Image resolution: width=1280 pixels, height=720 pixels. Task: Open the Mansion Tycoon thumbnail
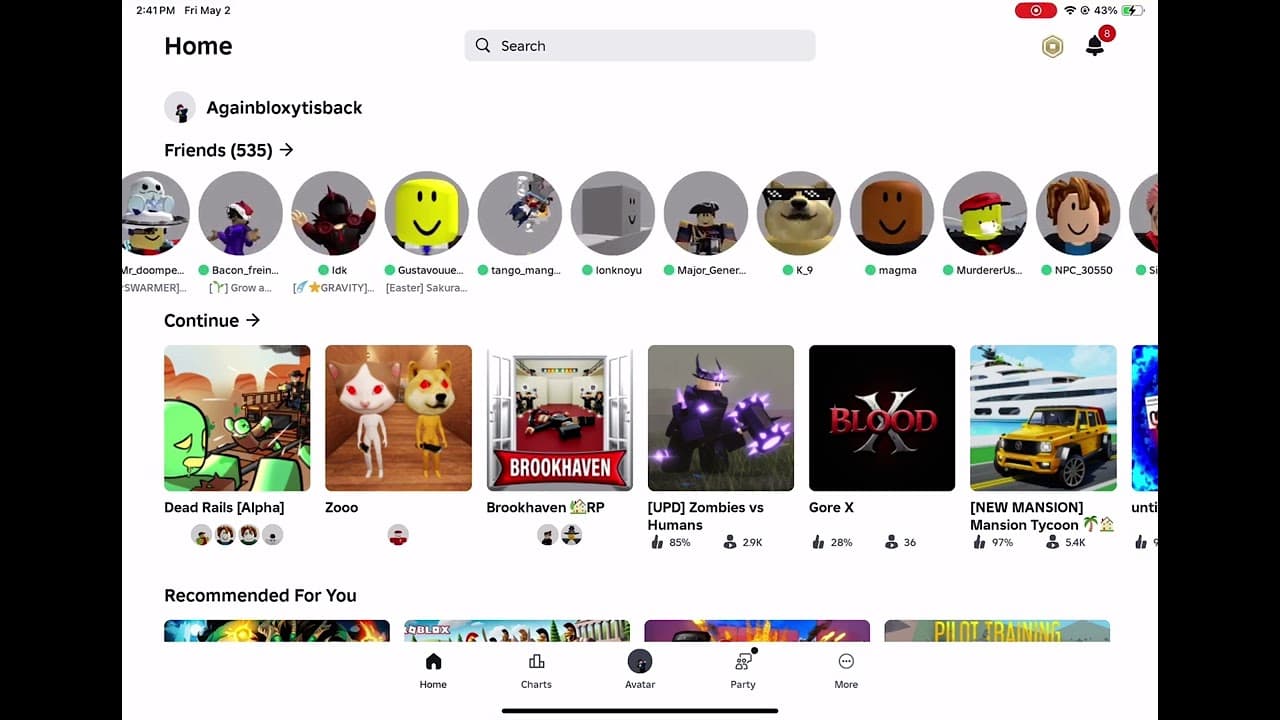pos(1043,418)
